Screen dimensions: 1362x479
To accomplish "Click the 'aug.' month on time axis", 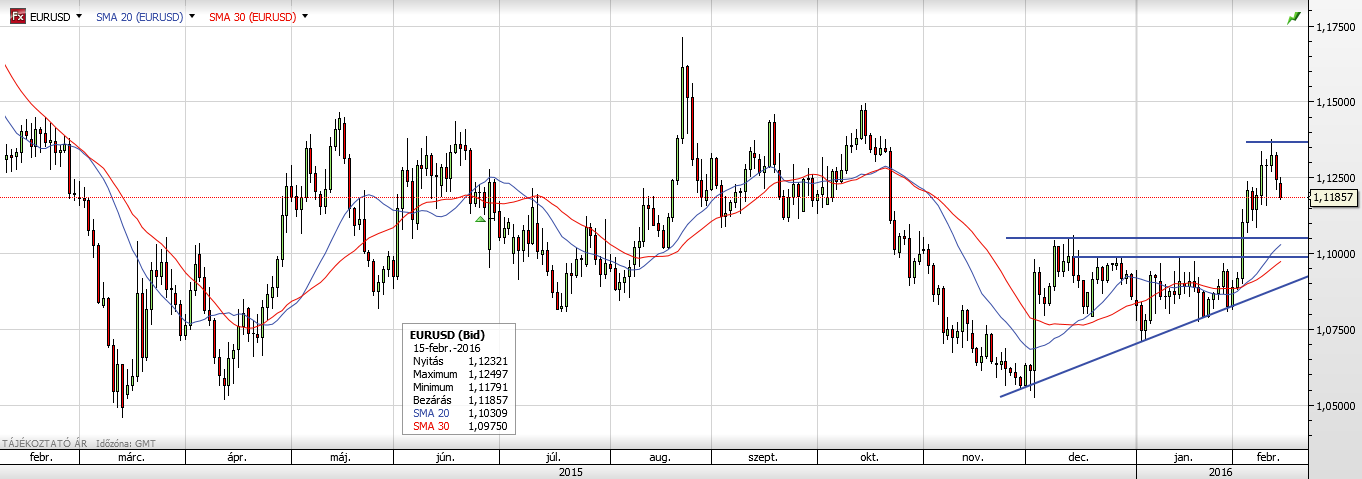I will click(x=660, y=457).
